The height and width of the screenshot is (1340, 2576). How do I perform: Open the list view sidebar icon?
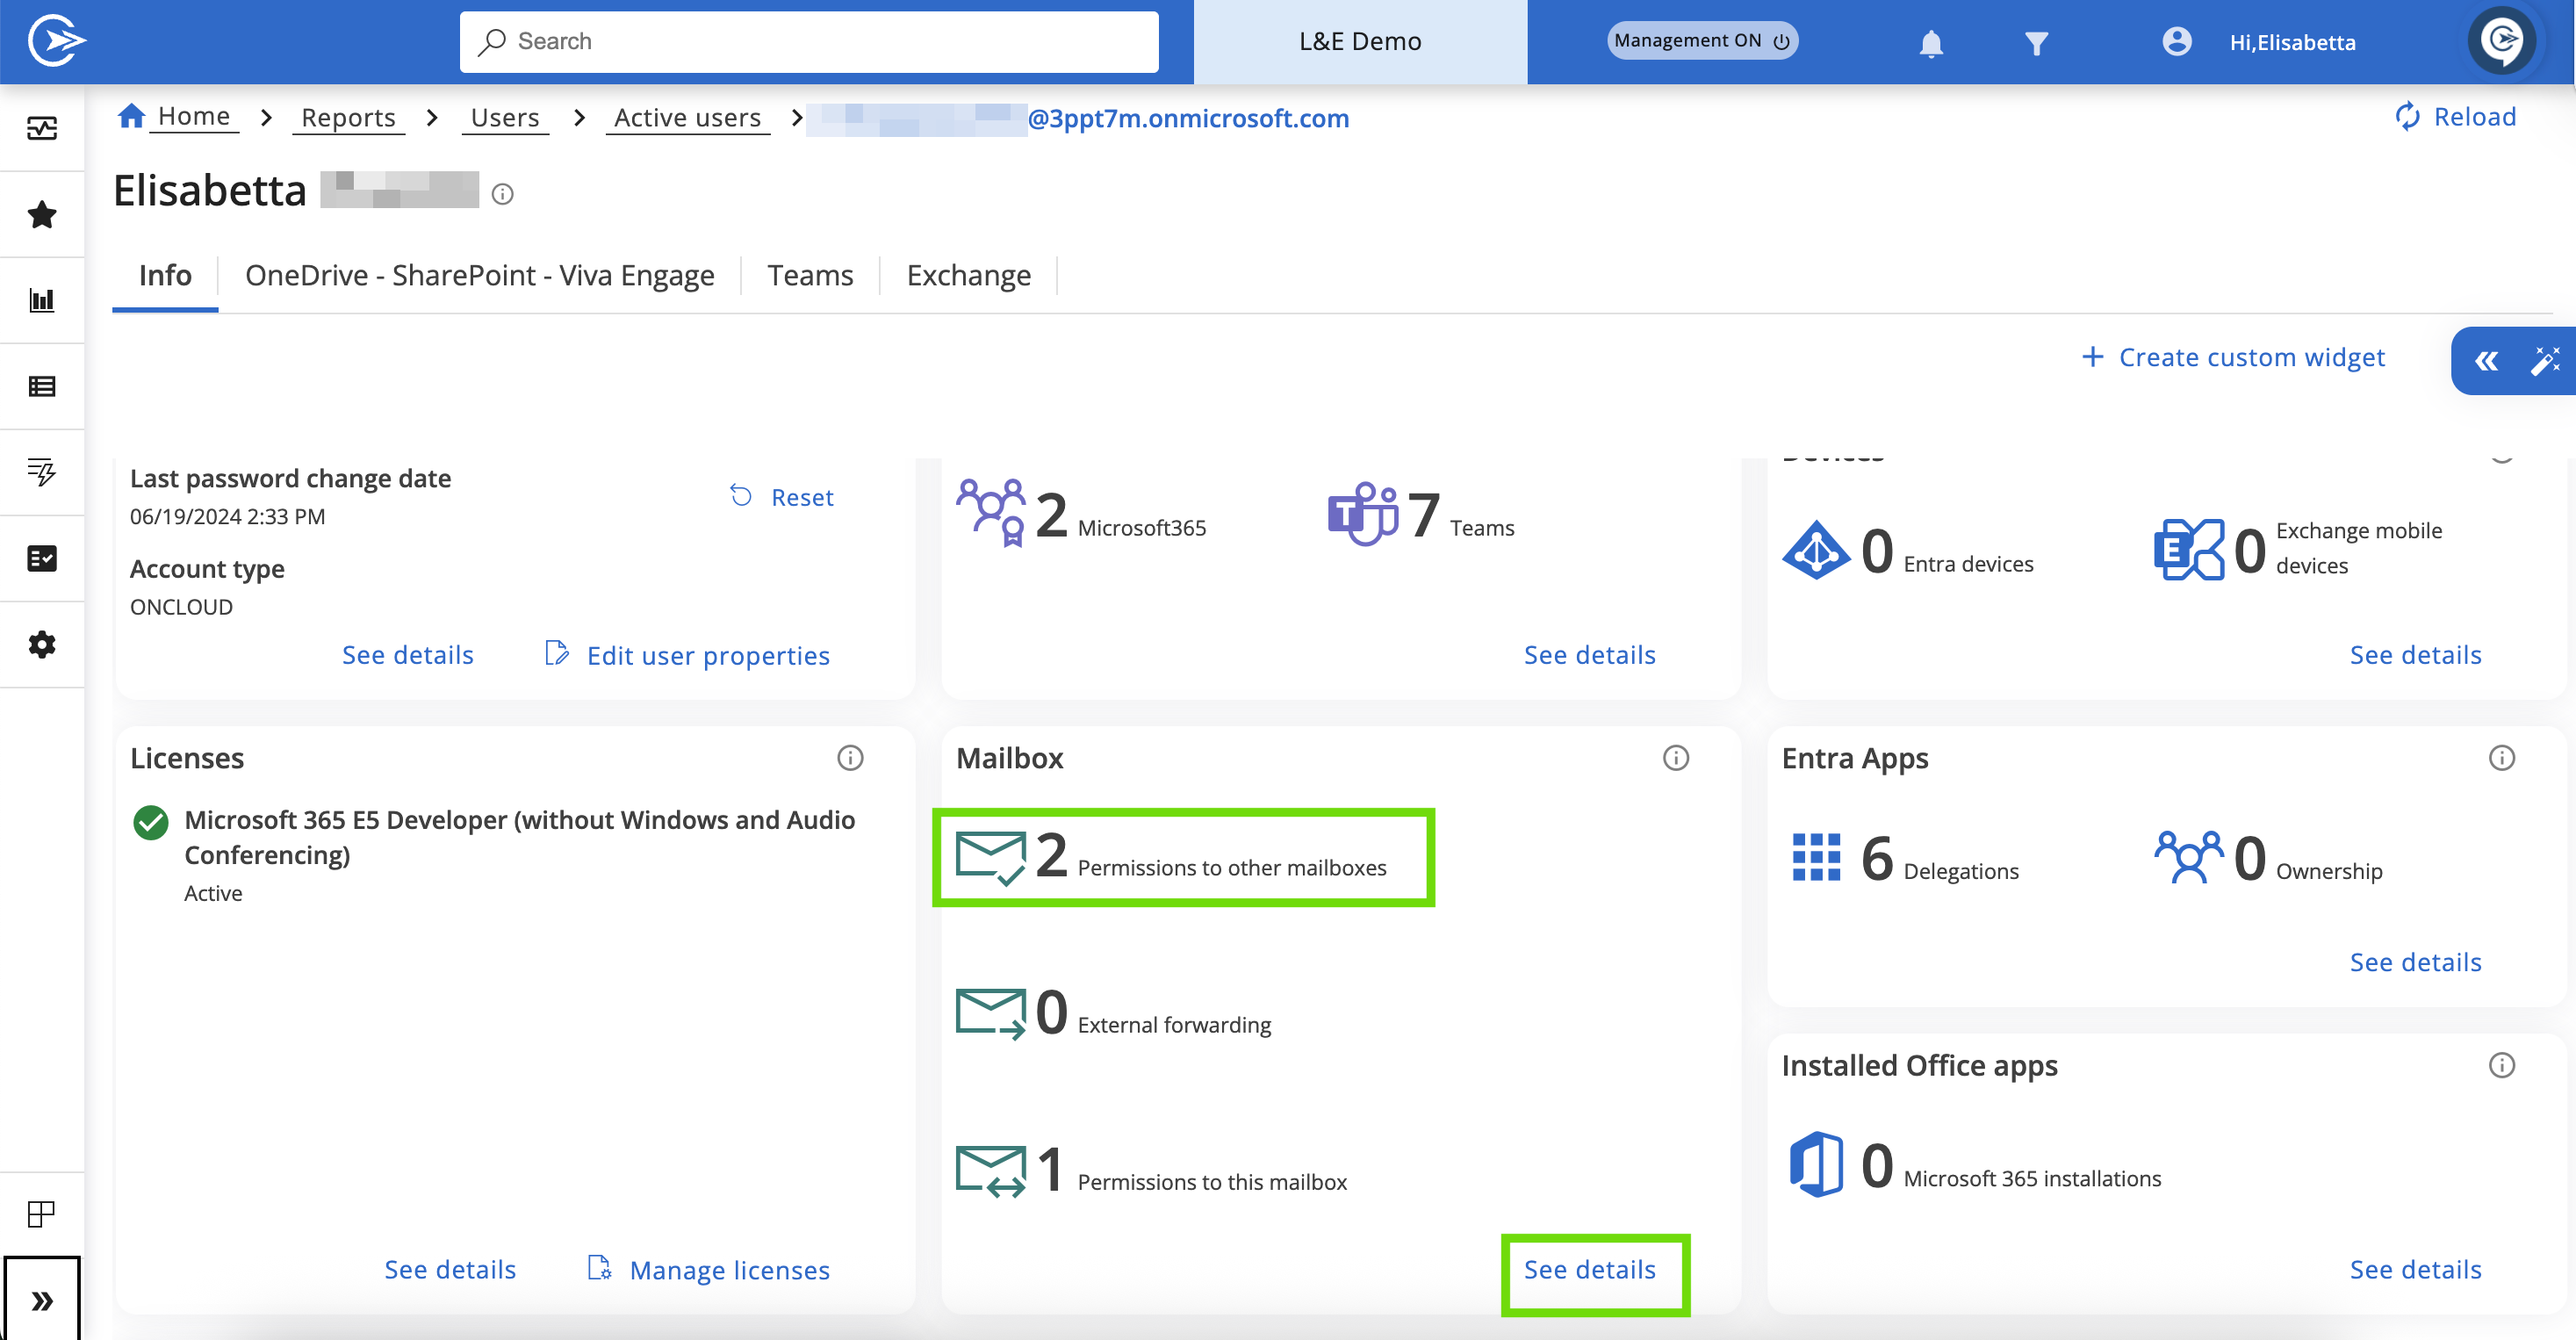42,386
